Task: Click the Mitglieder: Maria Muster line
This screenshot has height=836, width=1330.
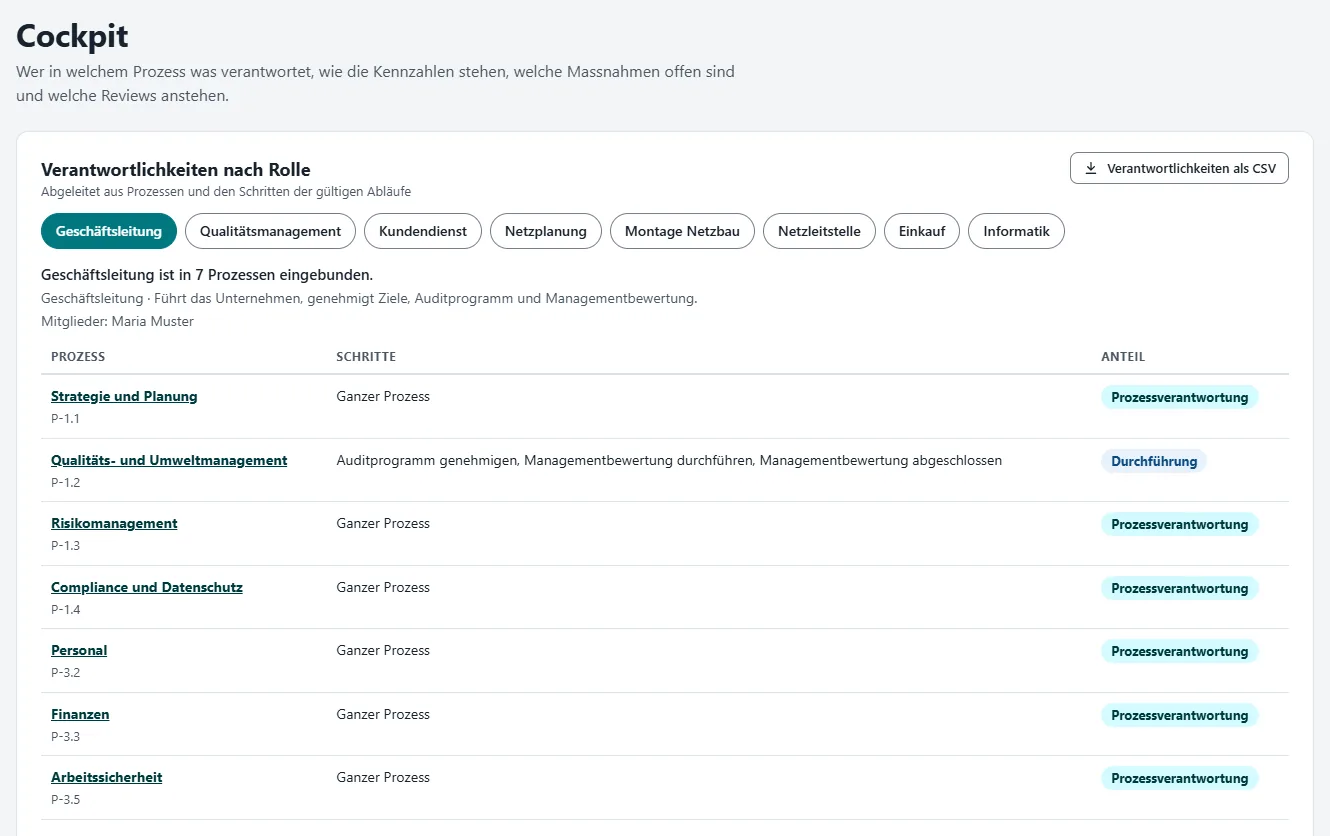Action: (117, 321)
